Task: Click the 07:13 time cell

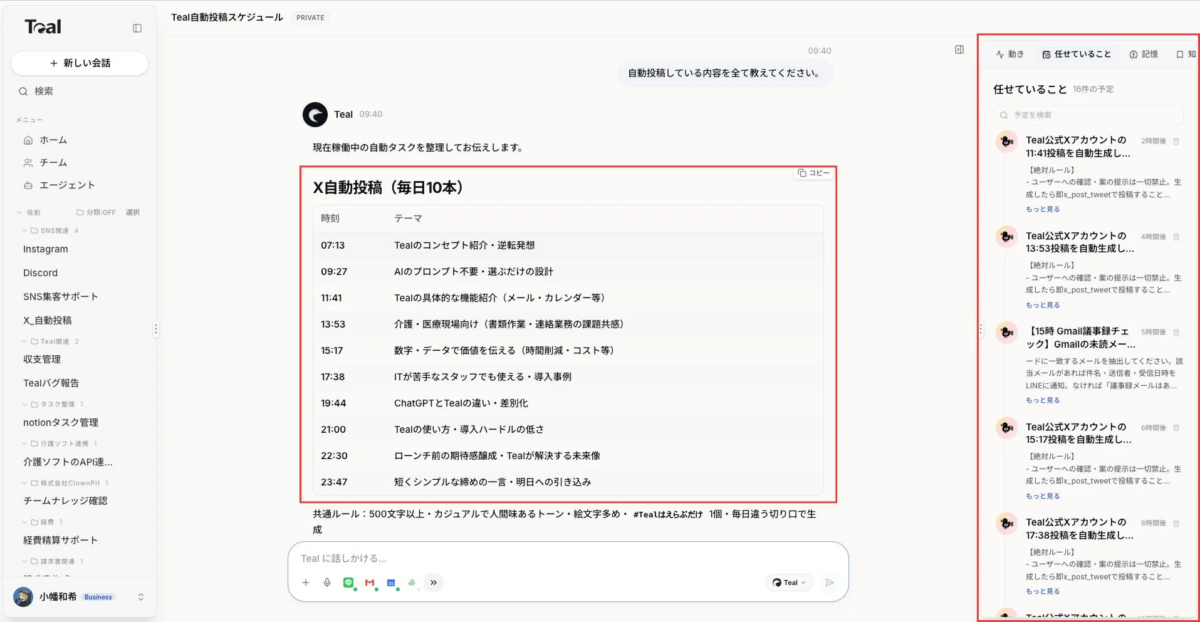Action: tap(333, 245)
